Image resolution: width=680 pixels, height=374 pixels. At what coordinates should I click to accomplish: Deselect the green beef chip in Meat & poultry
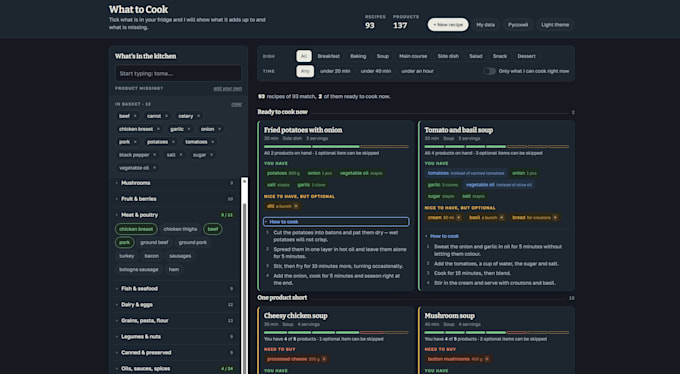tap(213, 229)
